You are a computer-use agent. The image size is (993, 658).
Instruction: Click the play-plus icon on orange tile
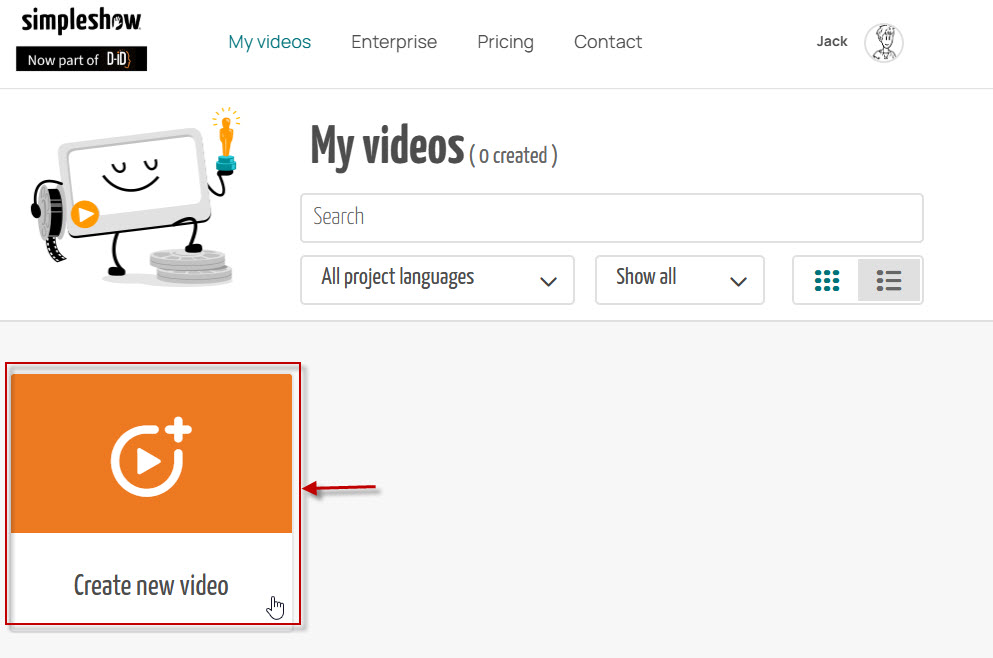(x=151, y=457)
